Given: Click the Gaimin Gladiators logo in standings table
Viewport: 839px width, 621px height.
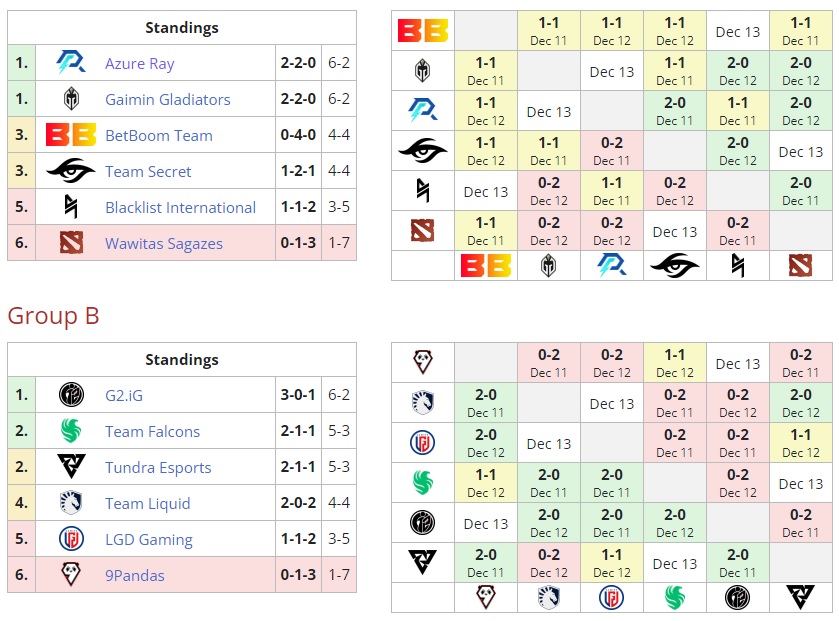Looking at the screenshot, I should tap(71, 99).
